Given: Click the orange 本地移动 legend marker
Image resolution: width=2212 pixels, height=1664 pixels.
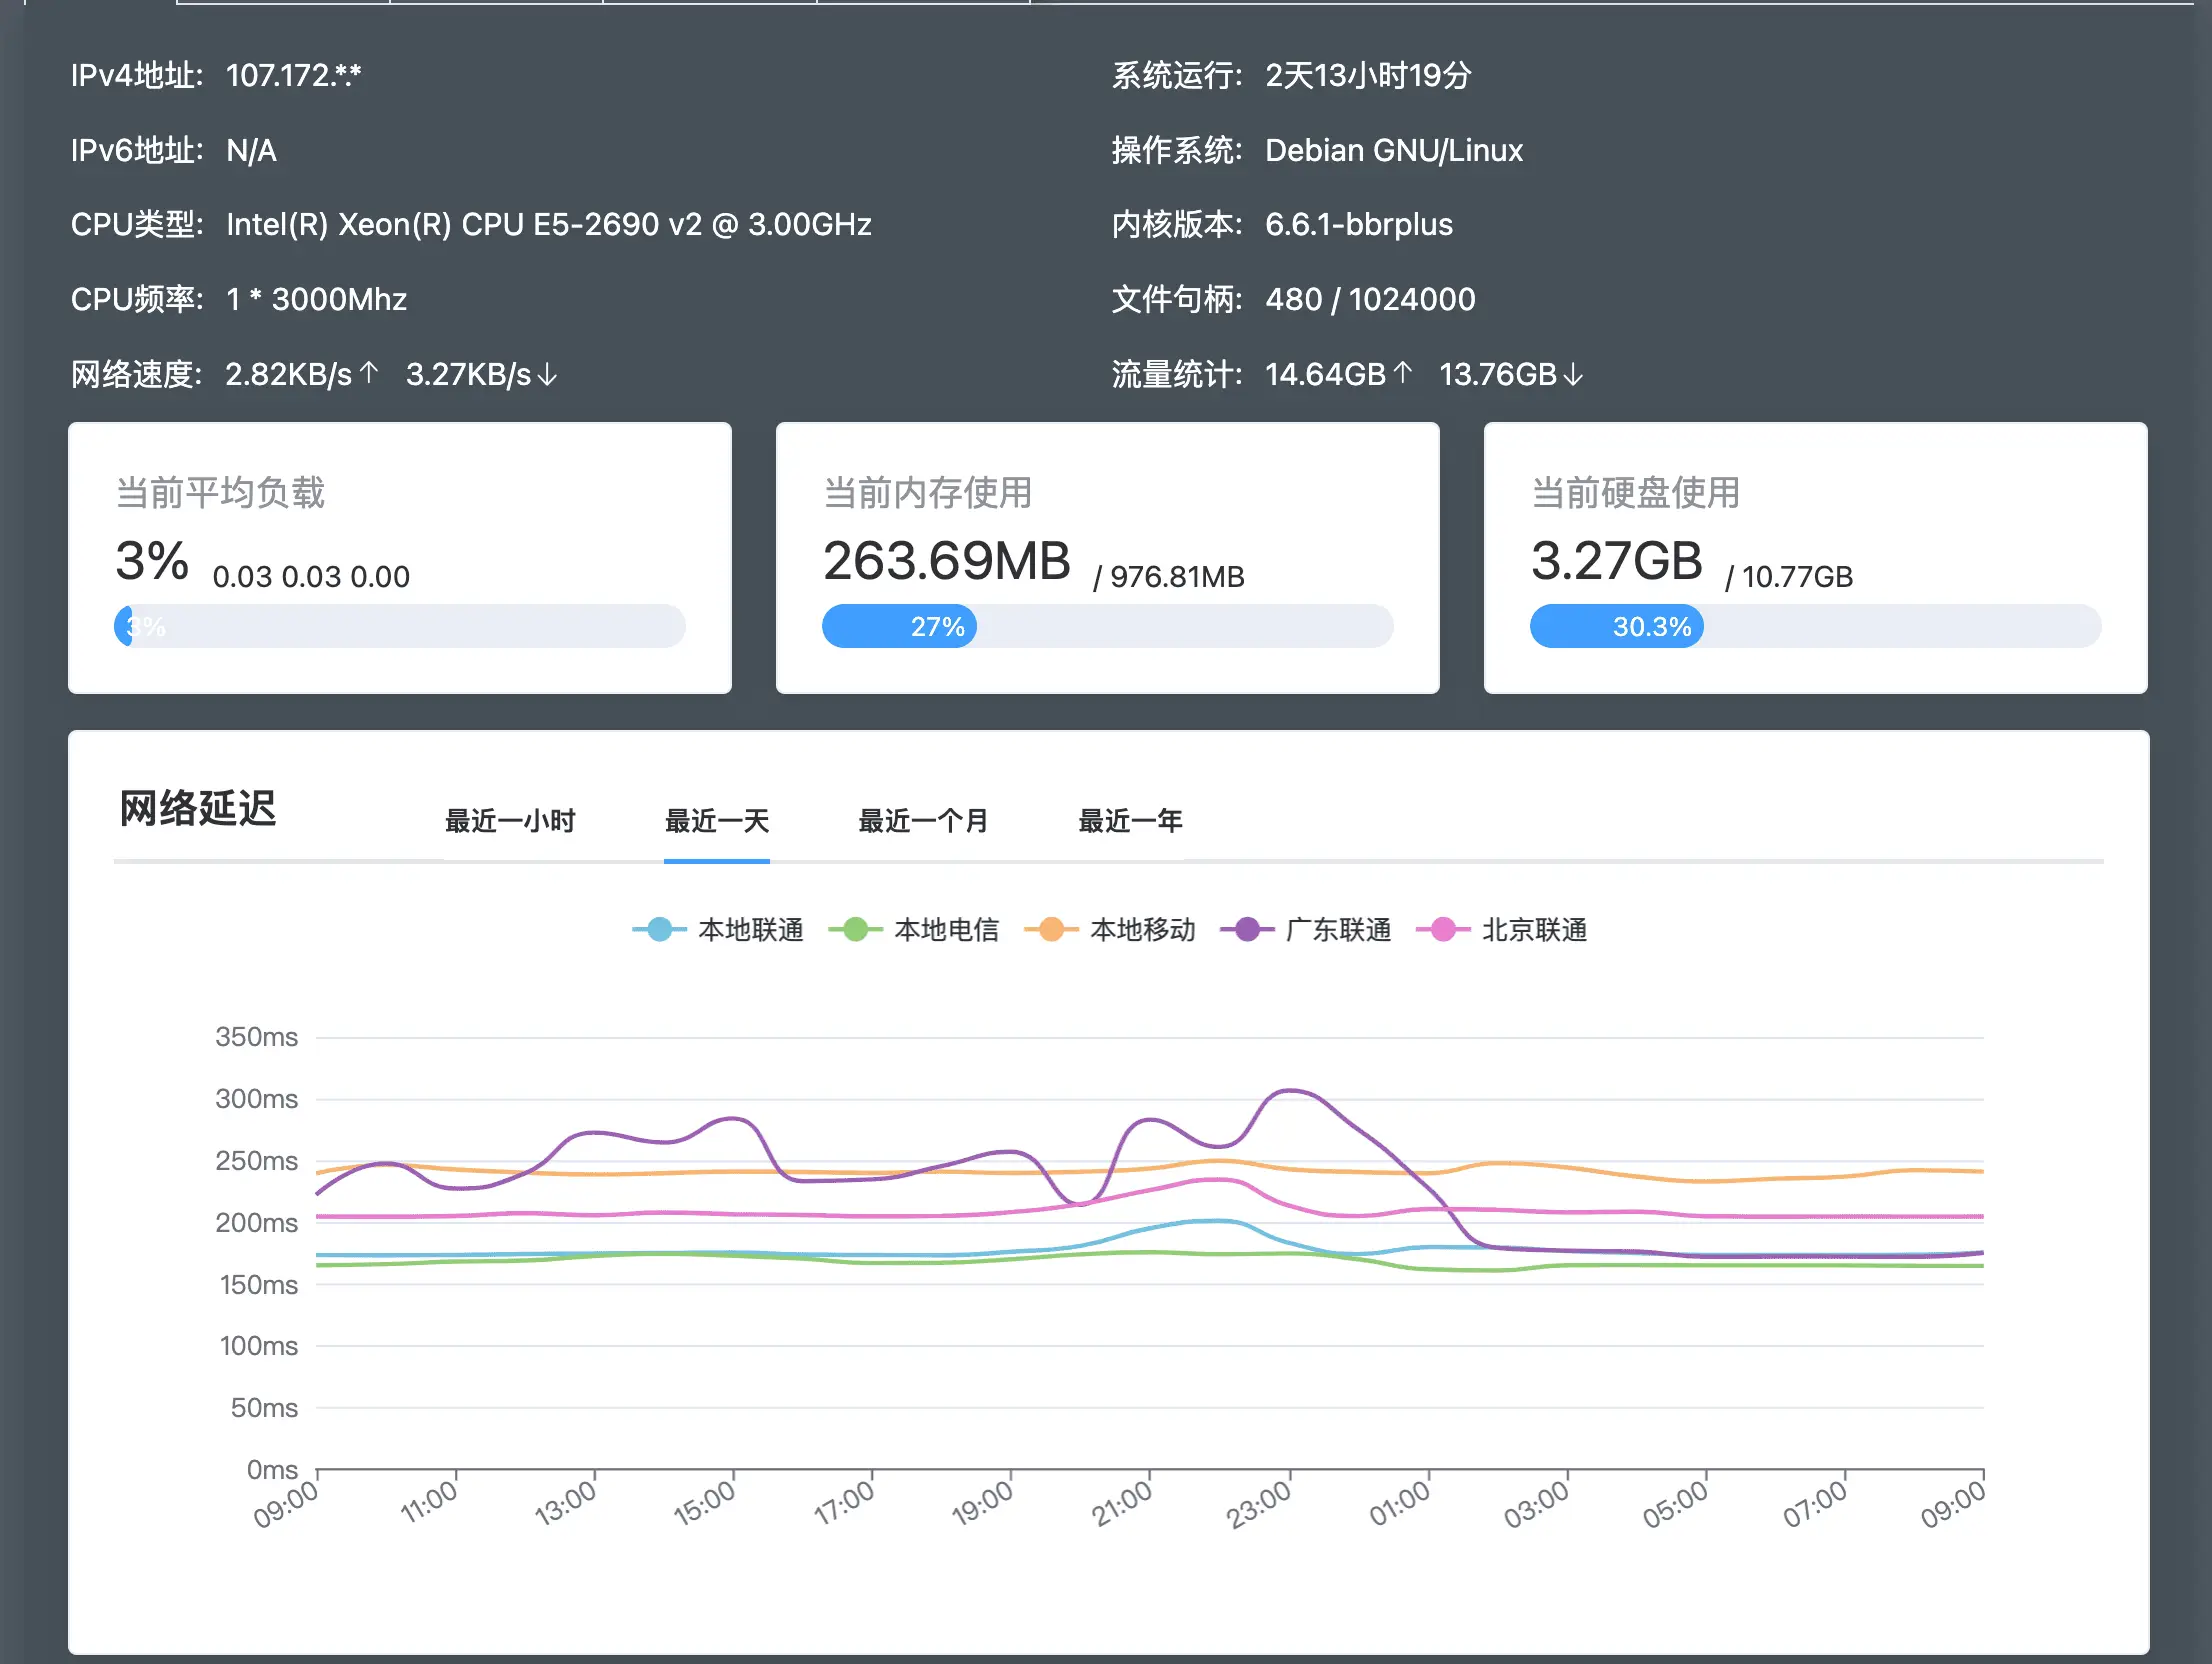Looking at the screenshot, I should 1052,930.
